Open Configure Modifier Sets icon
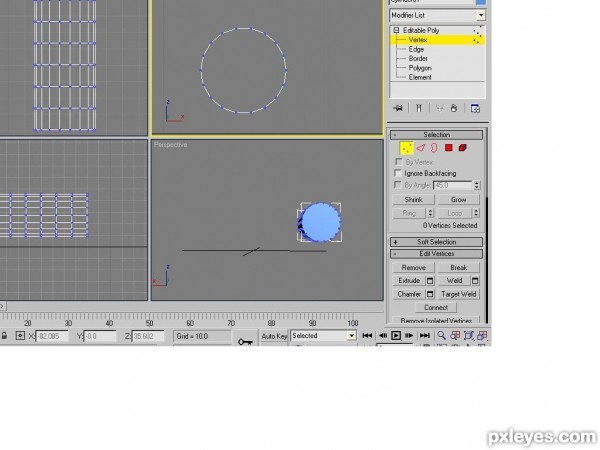Image resolution: width=600 pixels, height=450 pixels. tap(475, 108)
